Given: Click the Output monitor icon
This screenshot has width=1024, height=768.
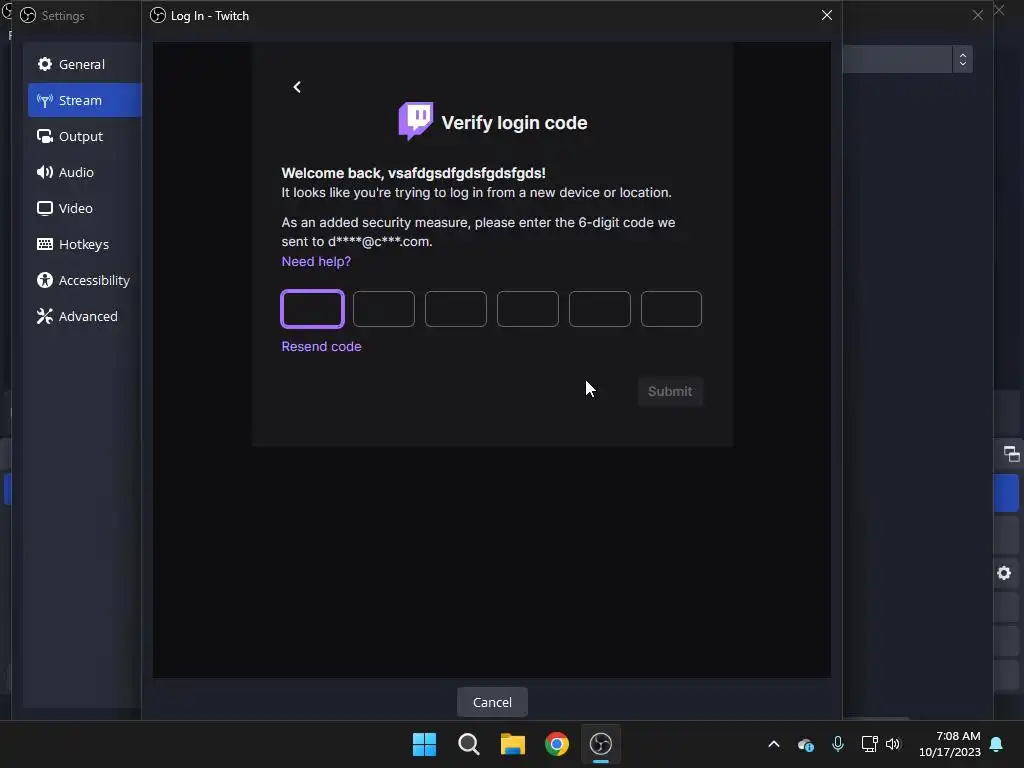Looking at the screenshot, I should coord(44,136).
